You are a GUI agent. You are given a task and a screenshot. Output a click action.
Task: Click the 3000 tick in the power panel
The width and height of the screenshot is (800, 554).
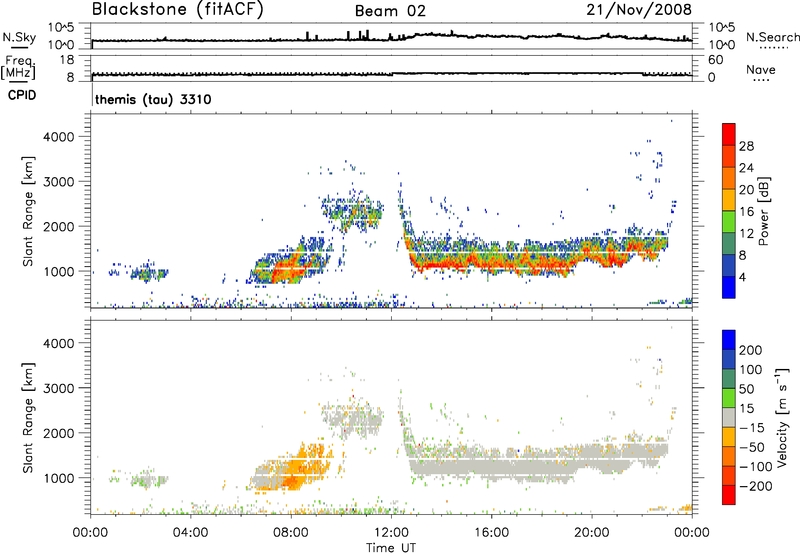(59, 182)
